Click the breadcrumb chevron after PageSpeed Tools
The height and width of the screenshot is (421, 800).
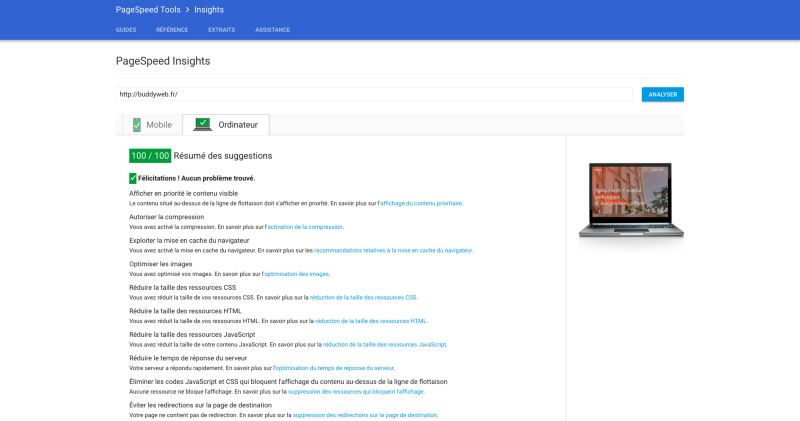click(187, 10)
